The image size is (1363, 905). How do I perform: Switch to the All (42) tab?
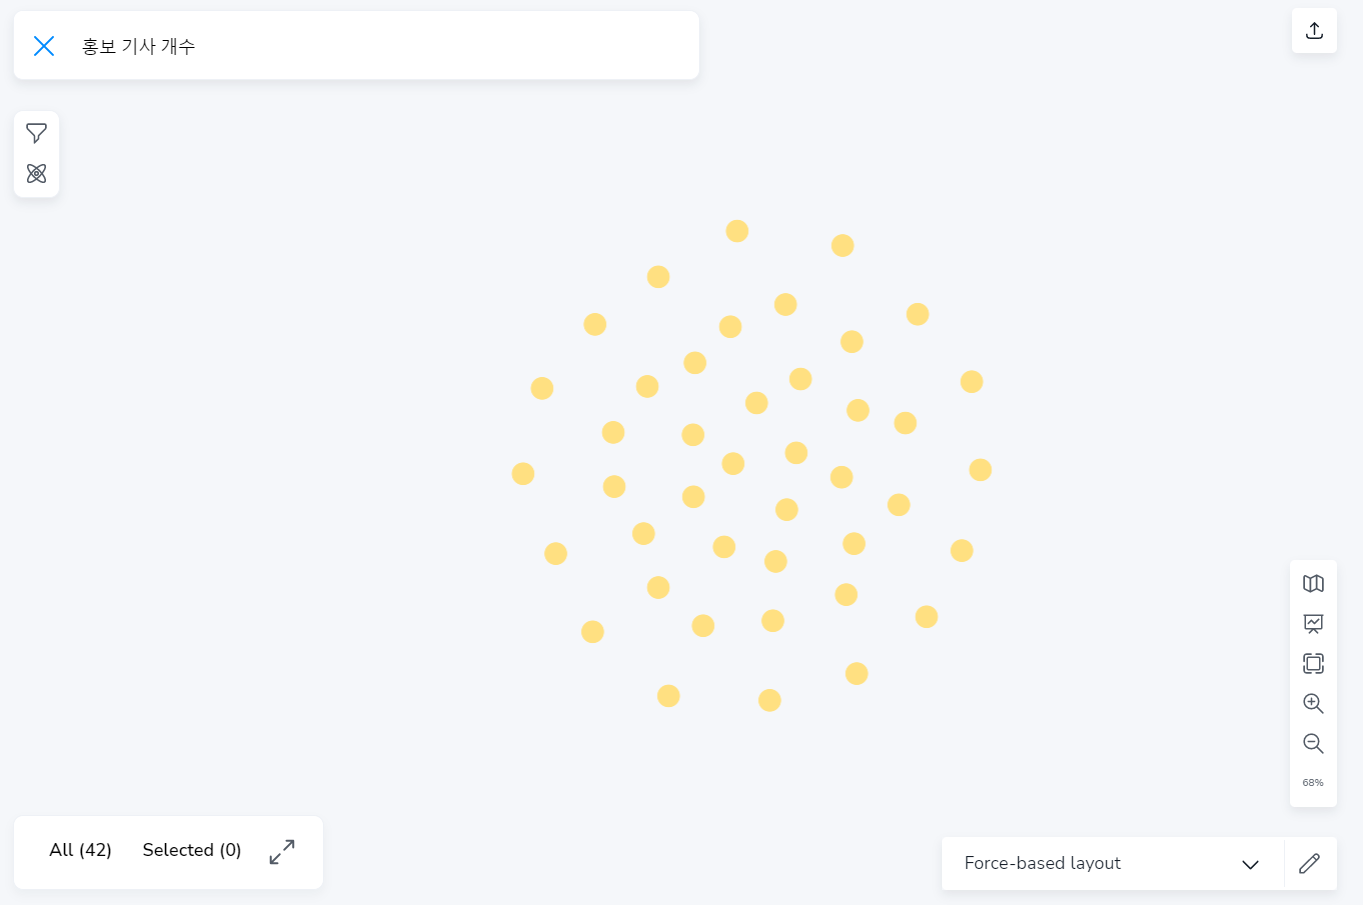coord(80,850)
